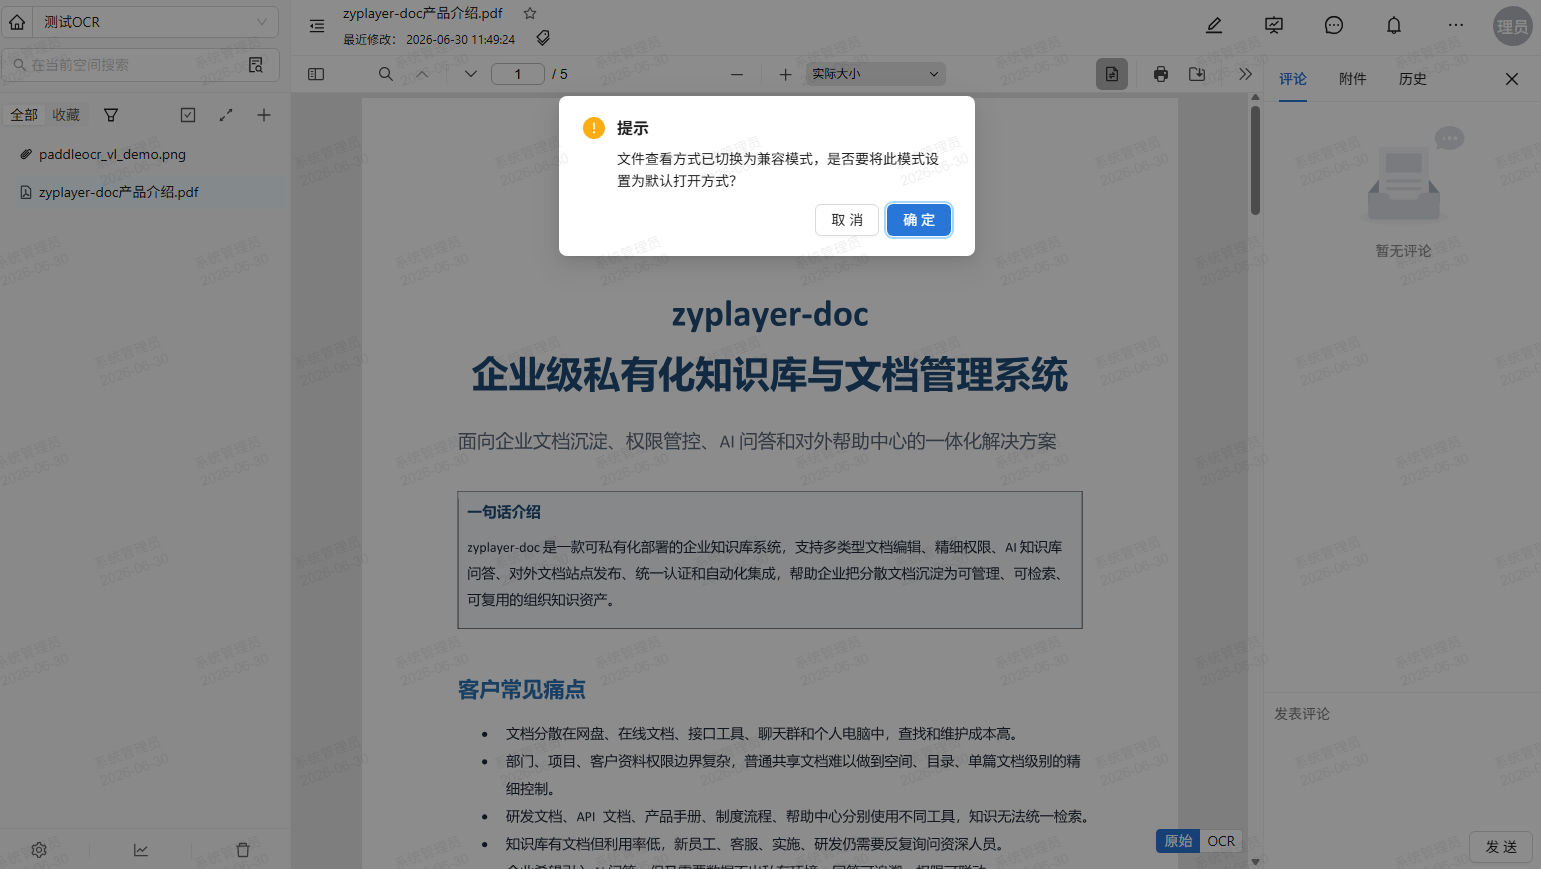
Task: Click the page number input field
Action: (518, 74)
